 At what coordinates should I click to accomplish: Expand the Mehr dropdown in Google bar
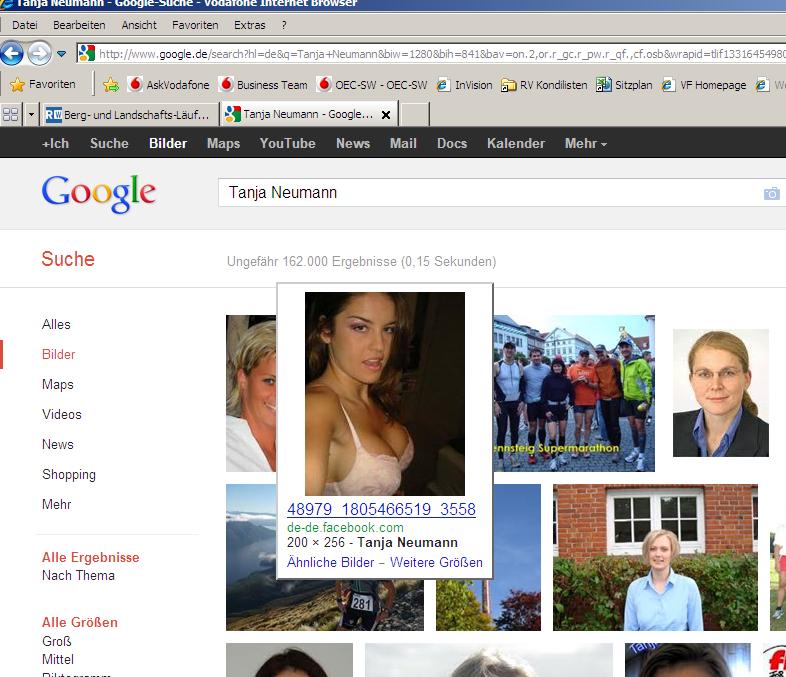585,143
